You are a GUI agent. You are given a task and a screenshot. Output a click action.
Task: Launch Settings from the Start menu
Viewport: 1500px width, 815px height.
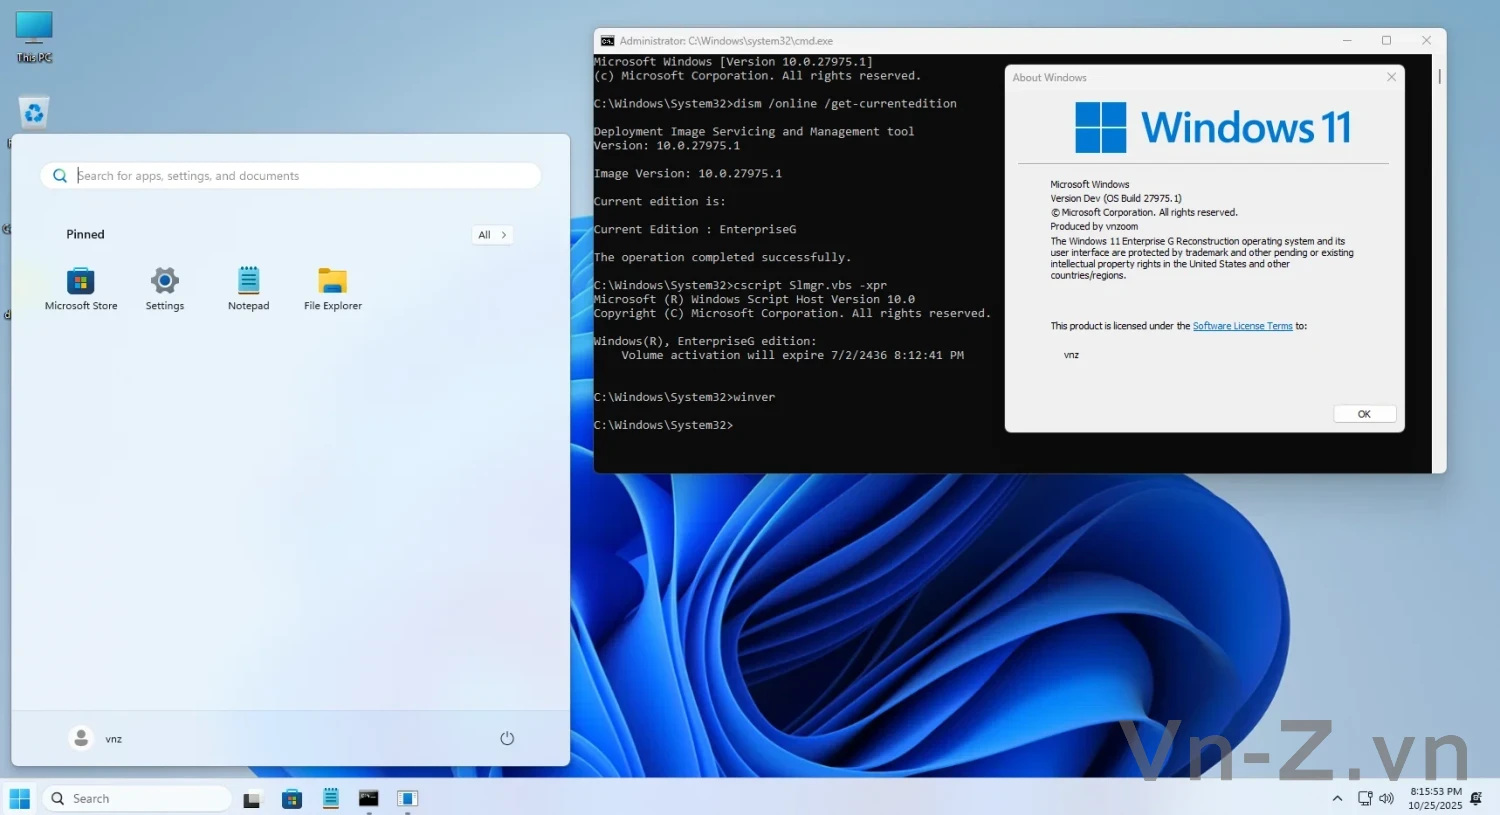click(165, 282)
